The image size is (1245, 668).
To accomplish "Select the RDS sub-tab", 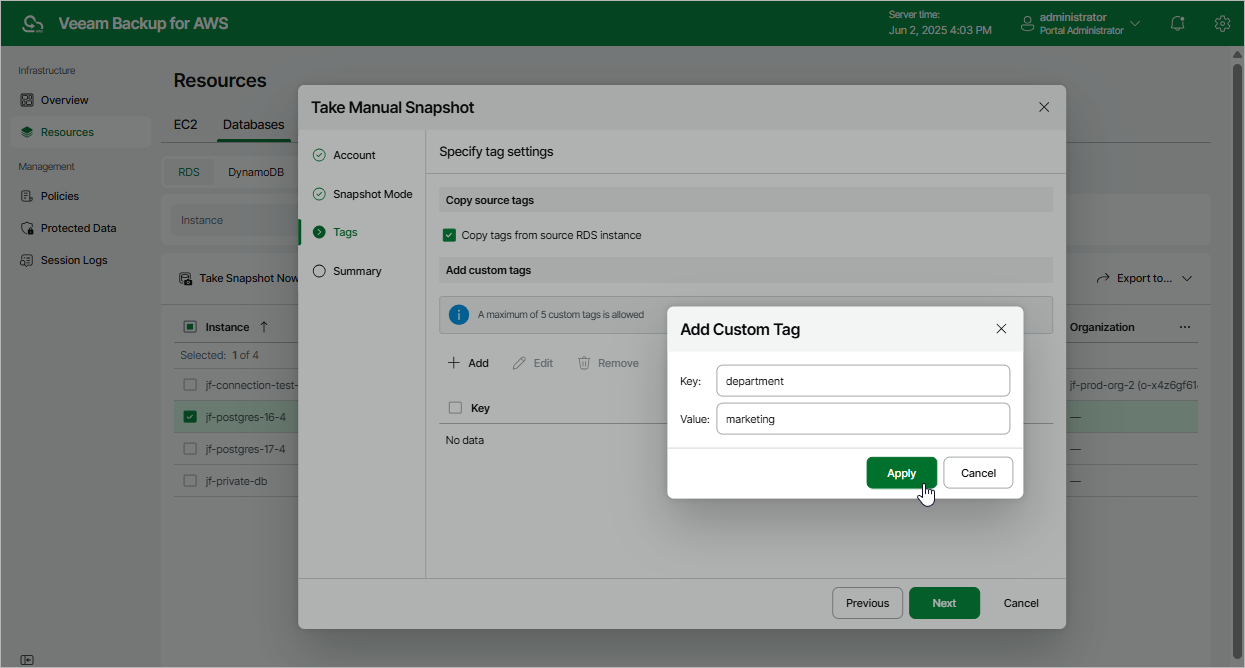I will pyautogui.click(x=189, y=172).
